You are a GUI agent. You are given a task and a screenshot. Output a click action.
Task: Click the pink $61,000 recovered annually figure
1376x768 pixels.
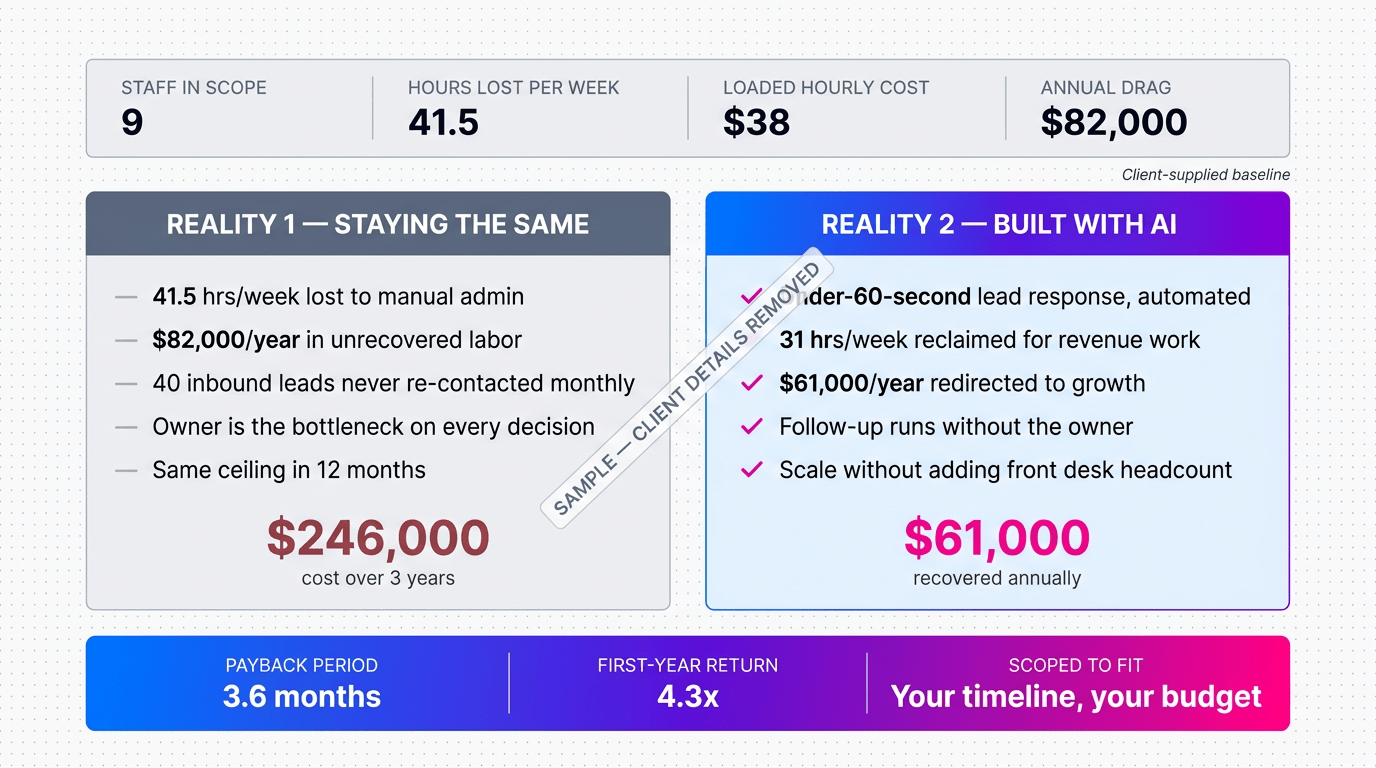coord(997,550)
